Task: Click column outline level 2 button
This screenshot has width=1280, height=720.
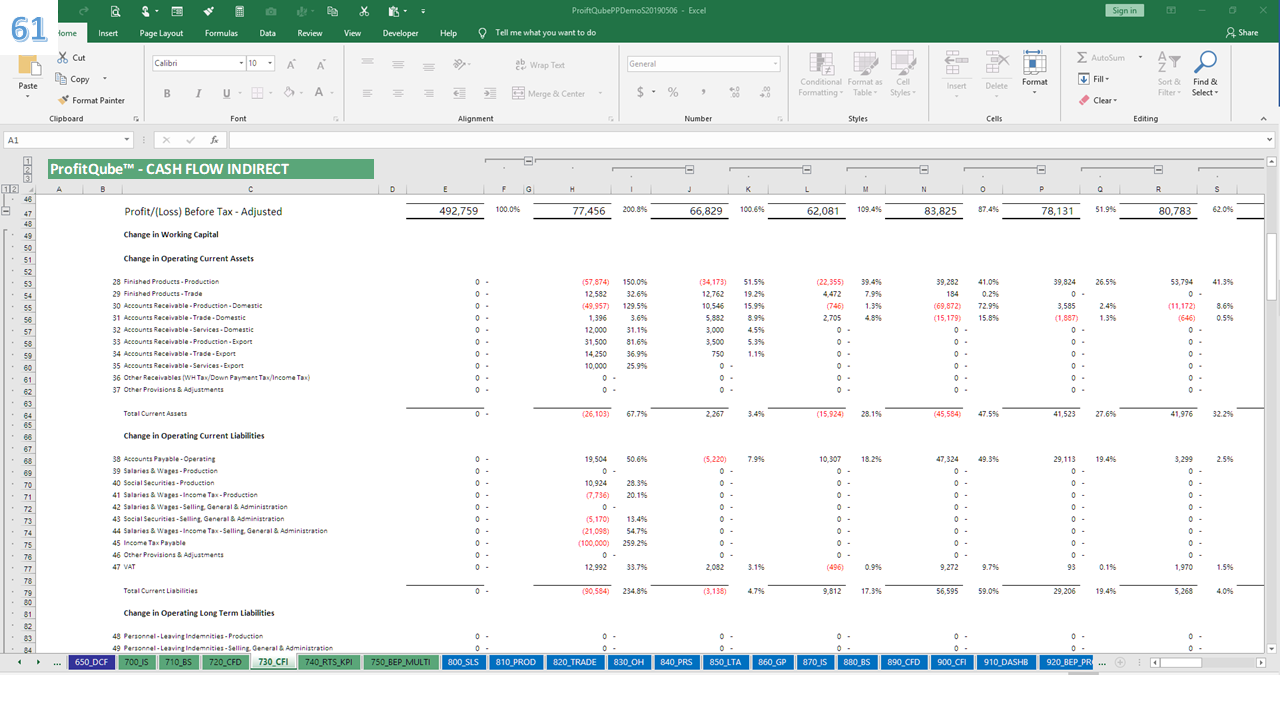Action: 27,170
